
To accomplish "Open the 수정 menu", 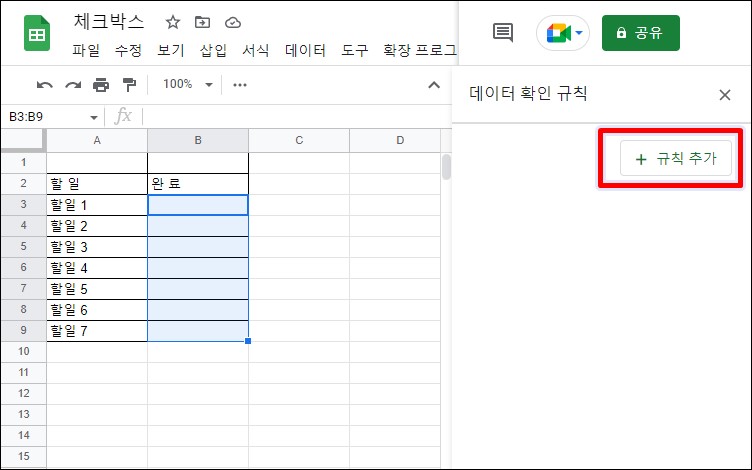I will point(128,50).
